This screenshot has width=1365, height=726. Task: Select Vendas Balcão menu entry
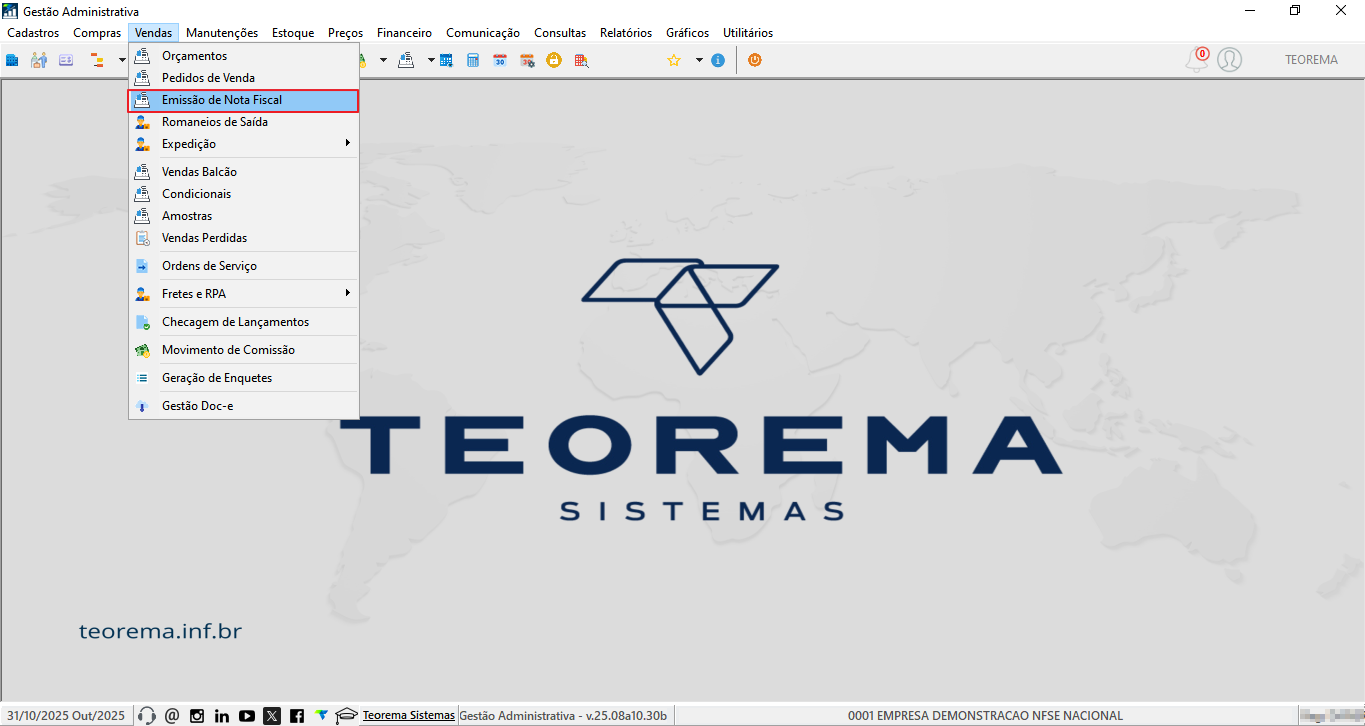point(243,172)
